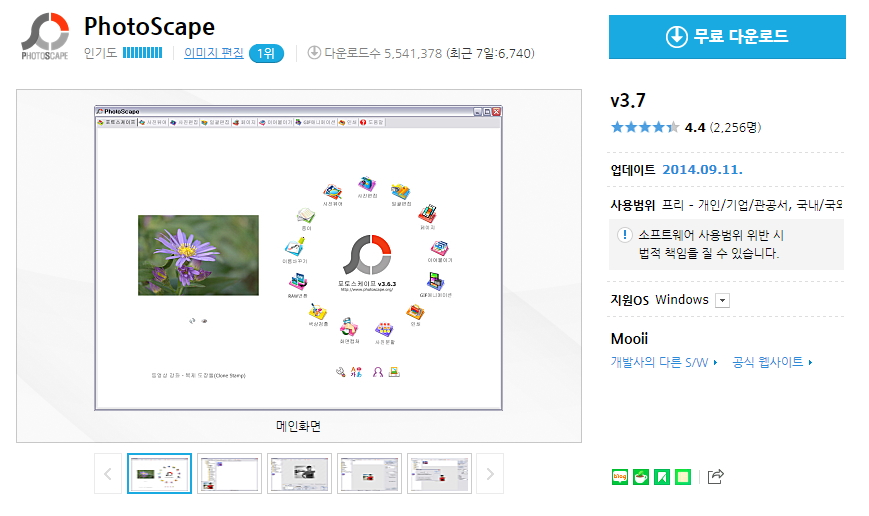Viewport: 869px width, 516px height.
Task: Click the 1위 rank badge
Action: coord(267,53)
